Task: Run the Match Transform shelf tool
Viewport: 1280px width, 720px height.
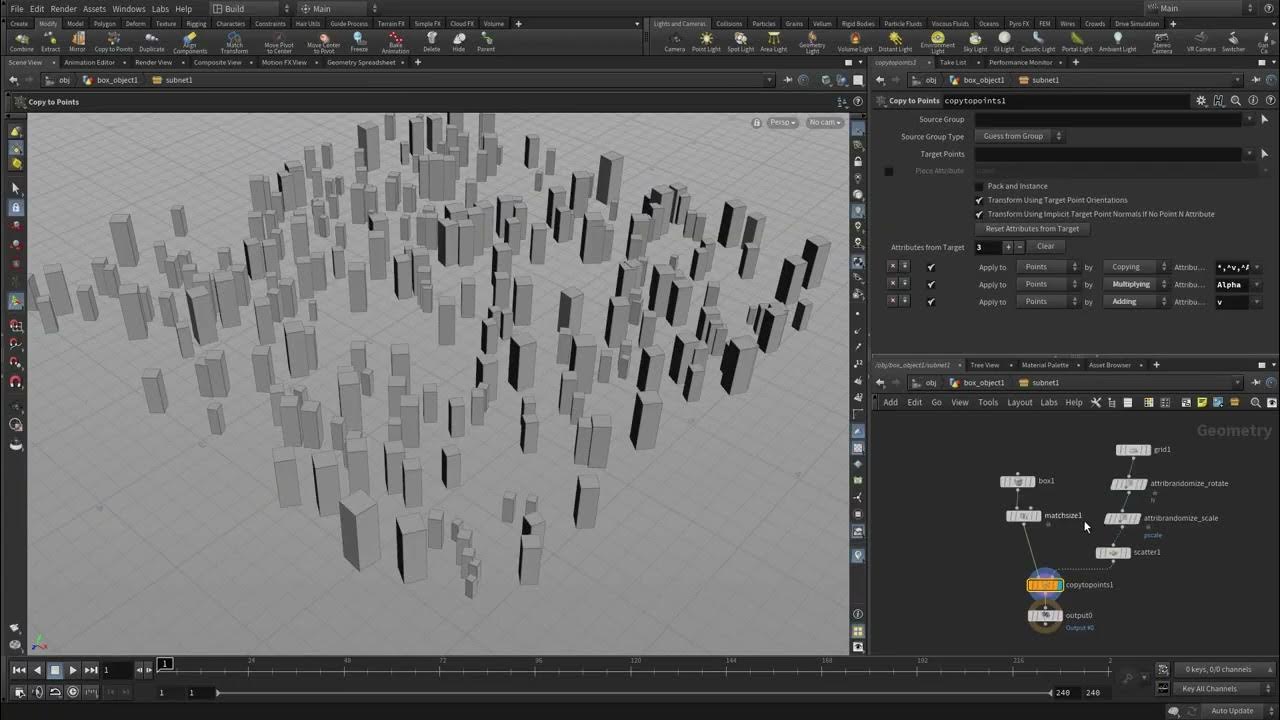Action: tap(234, 43)
